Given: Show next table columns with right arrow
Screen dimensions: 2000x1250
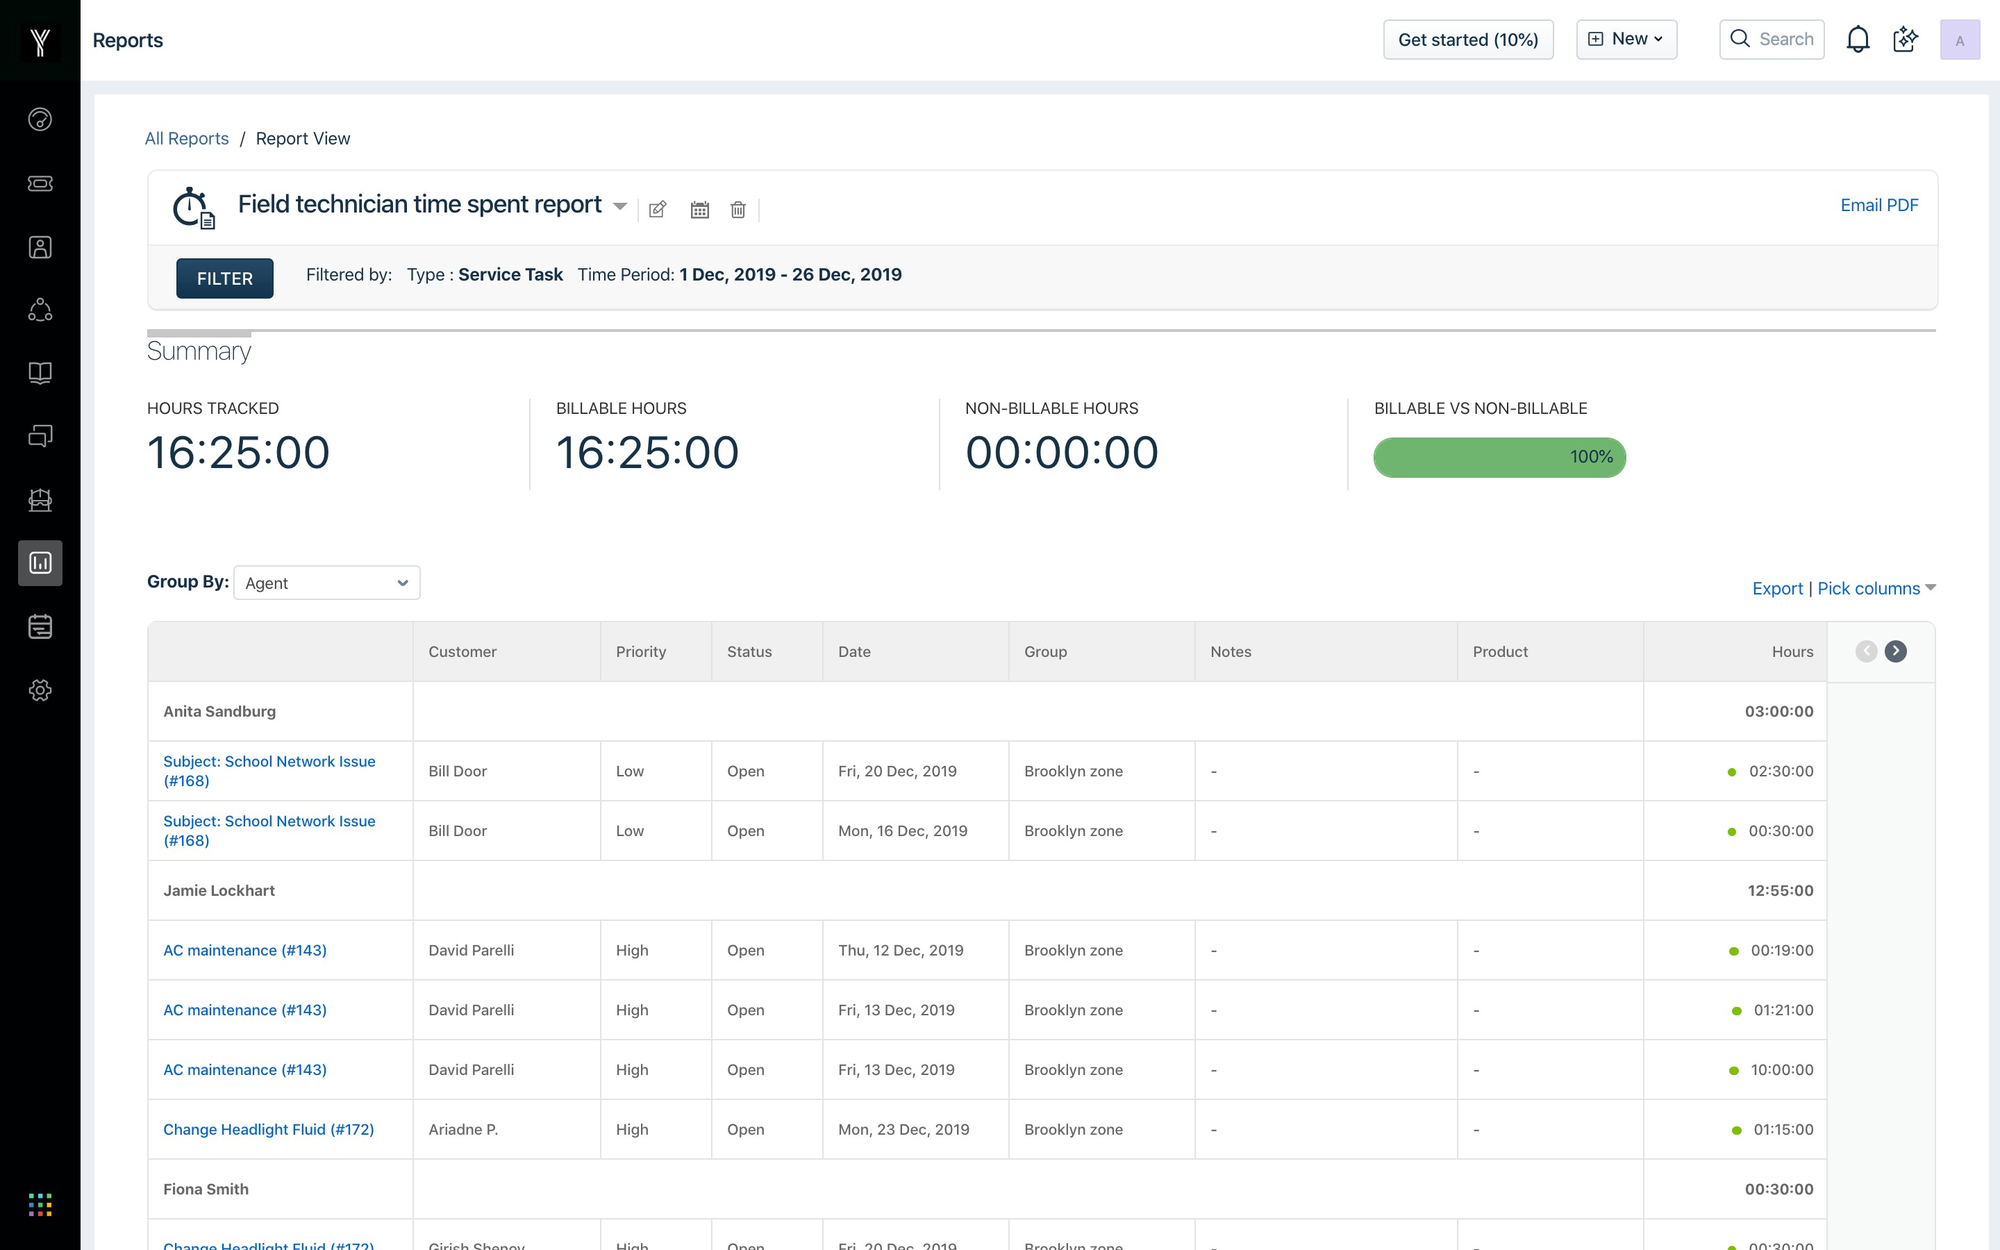Looking at the screenshot, I should [x=1895, y=652].
